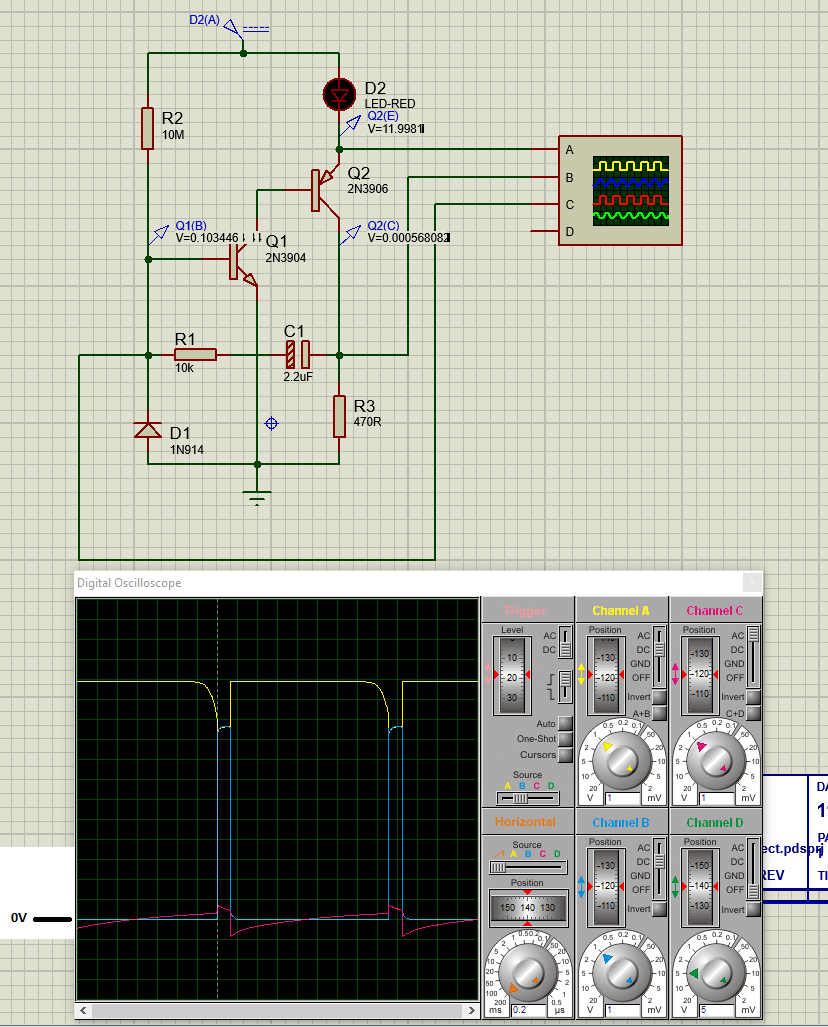
Task: Enable the Cursors button
Action: click(x=564, y=755)
